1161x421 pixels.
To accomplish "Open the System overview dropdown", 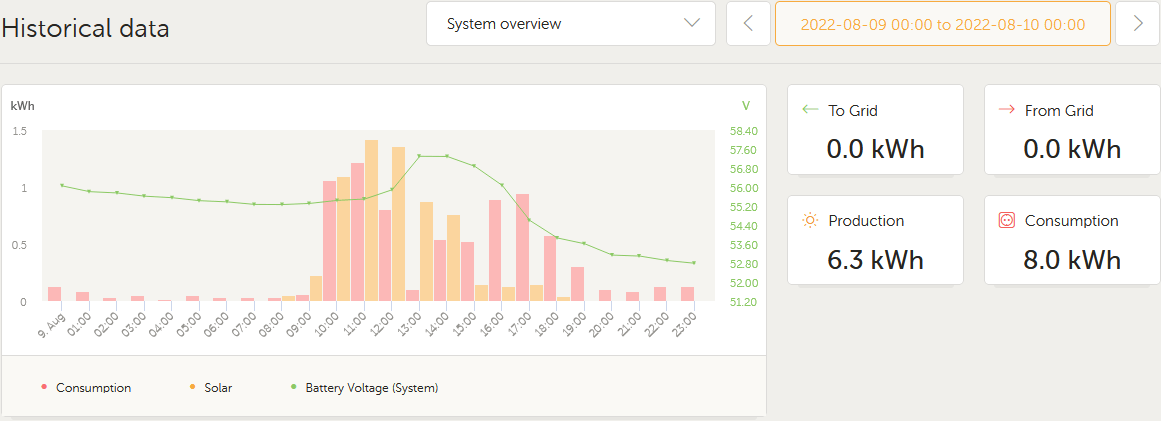I will click(570, 24).
